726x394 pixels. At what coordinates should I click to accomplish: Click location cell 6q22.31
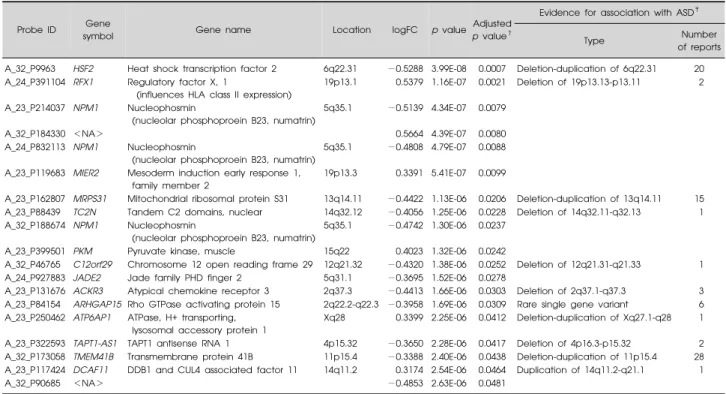click(340, 69)
